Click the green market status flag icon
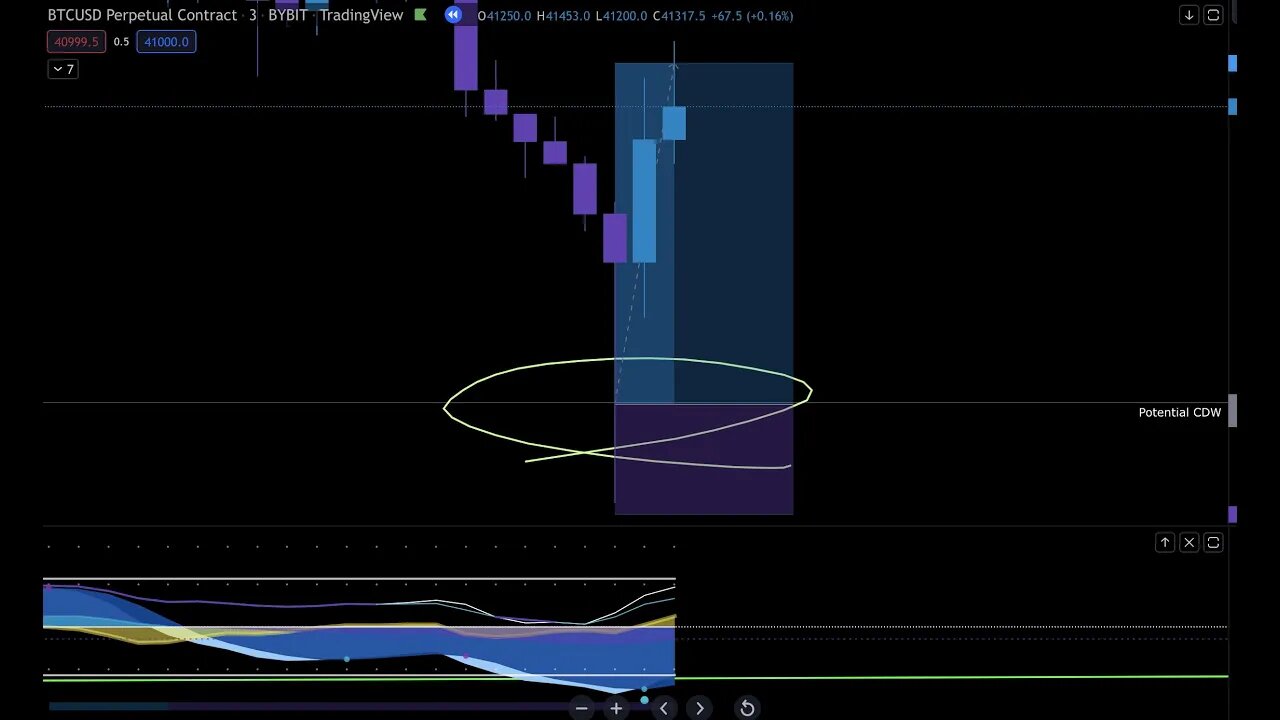The height and width of the screenshot is (720, 1280). 420,15
